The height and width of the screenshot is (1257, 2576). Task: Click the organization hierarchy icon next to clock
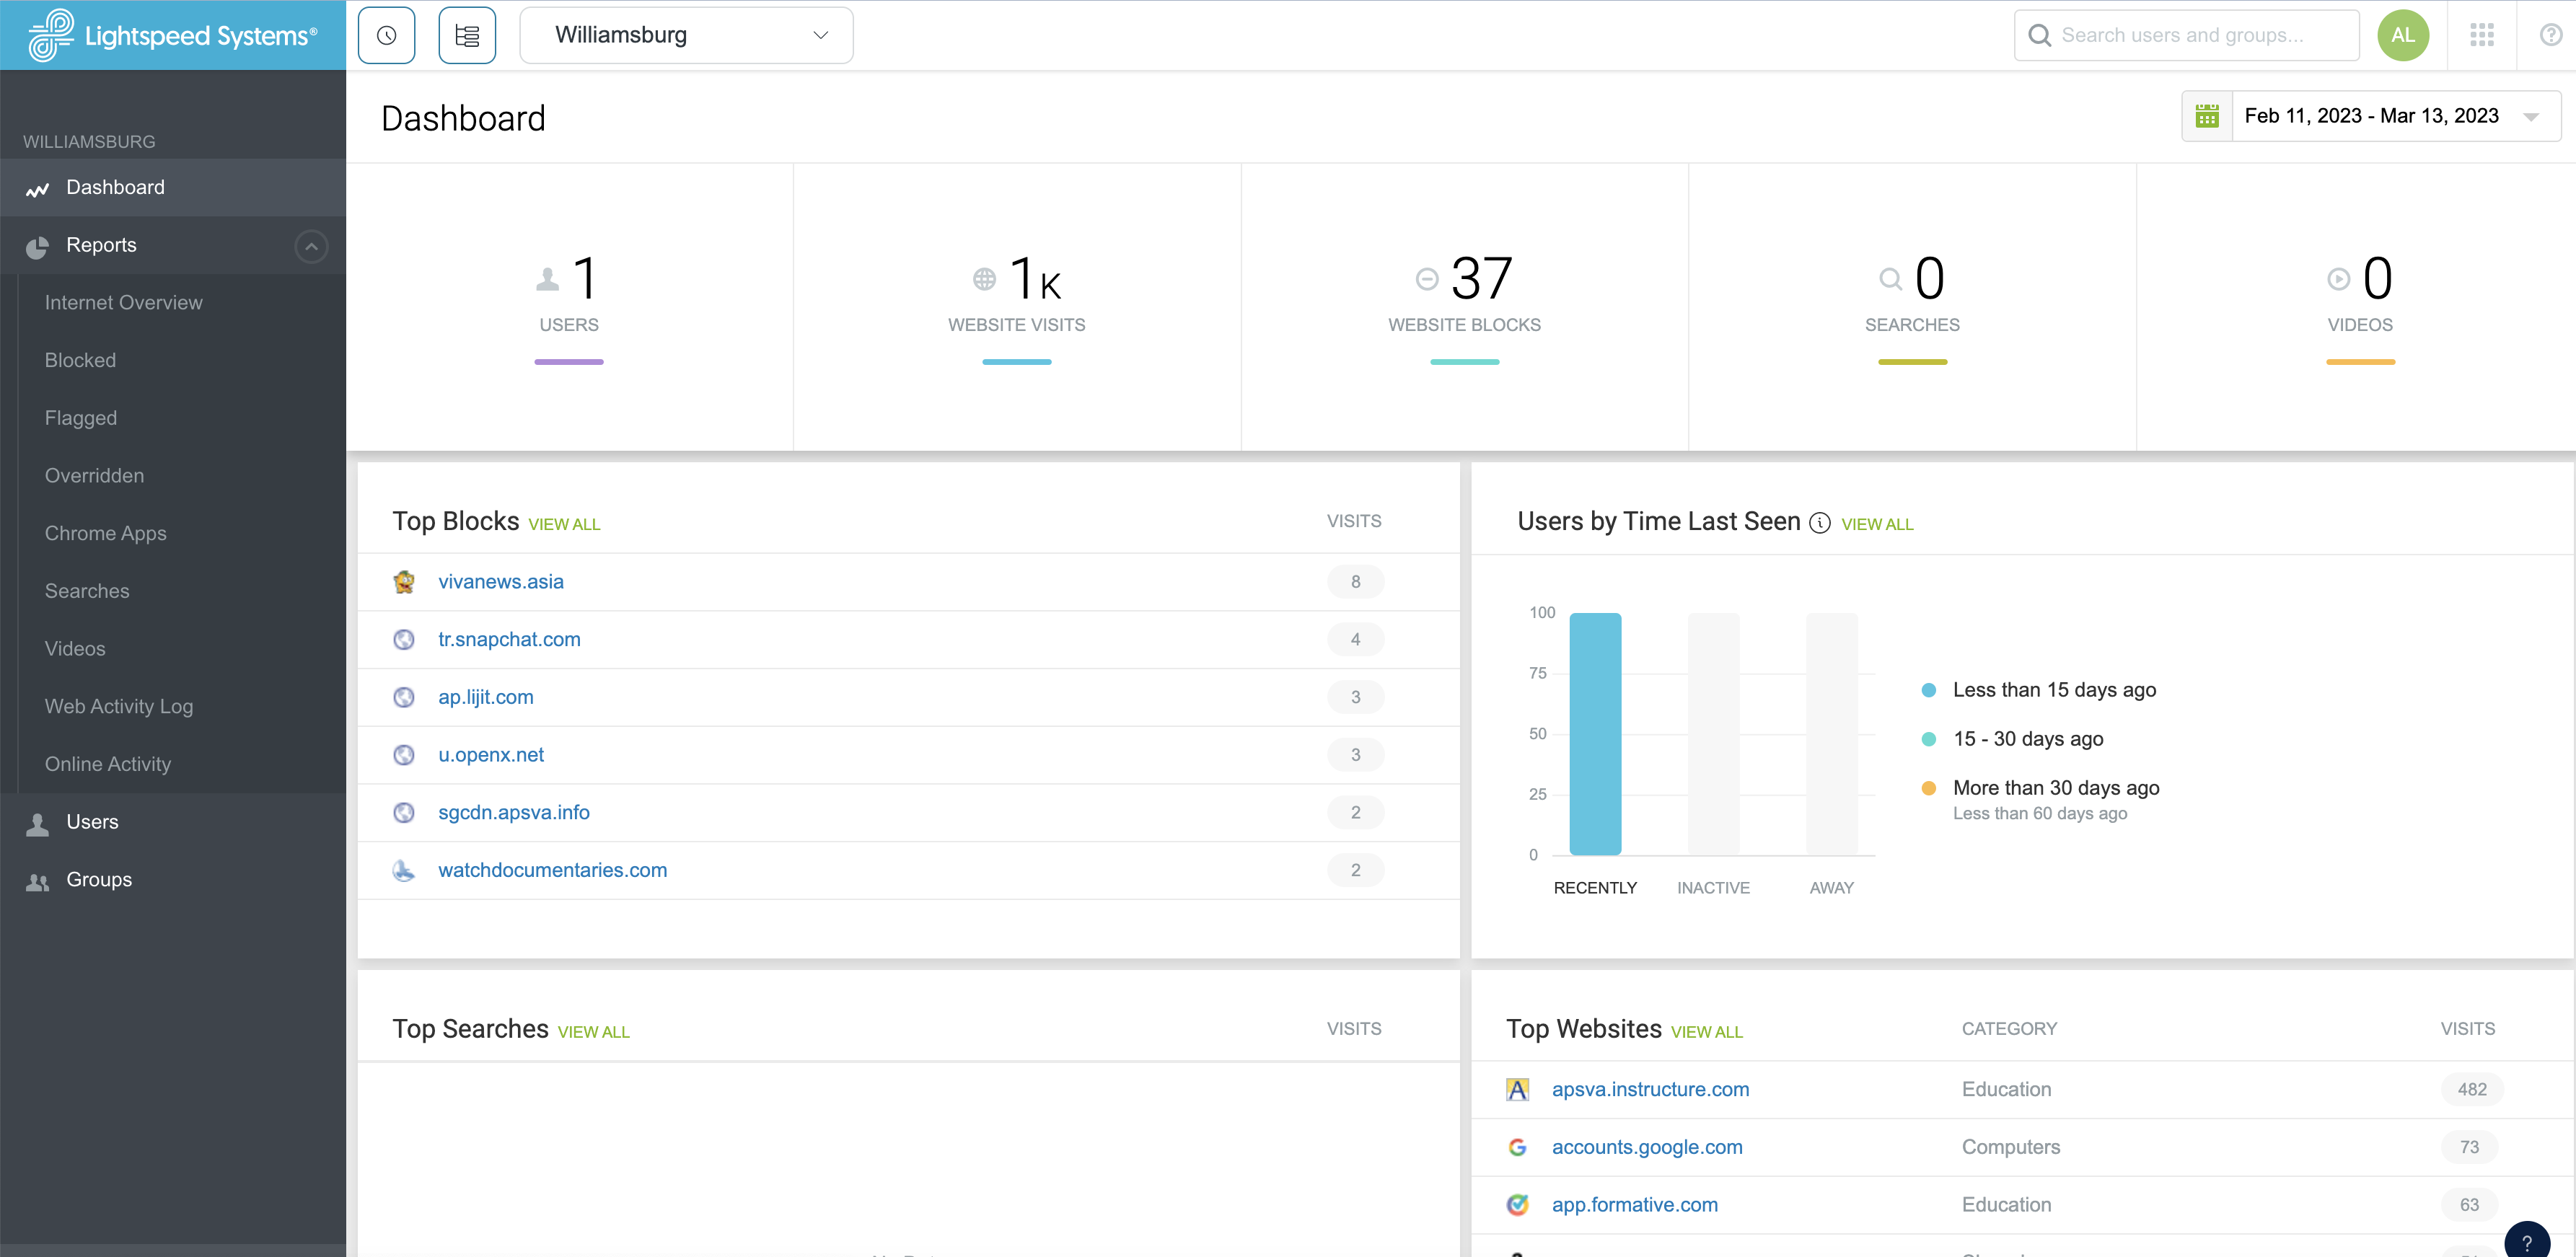467,34
